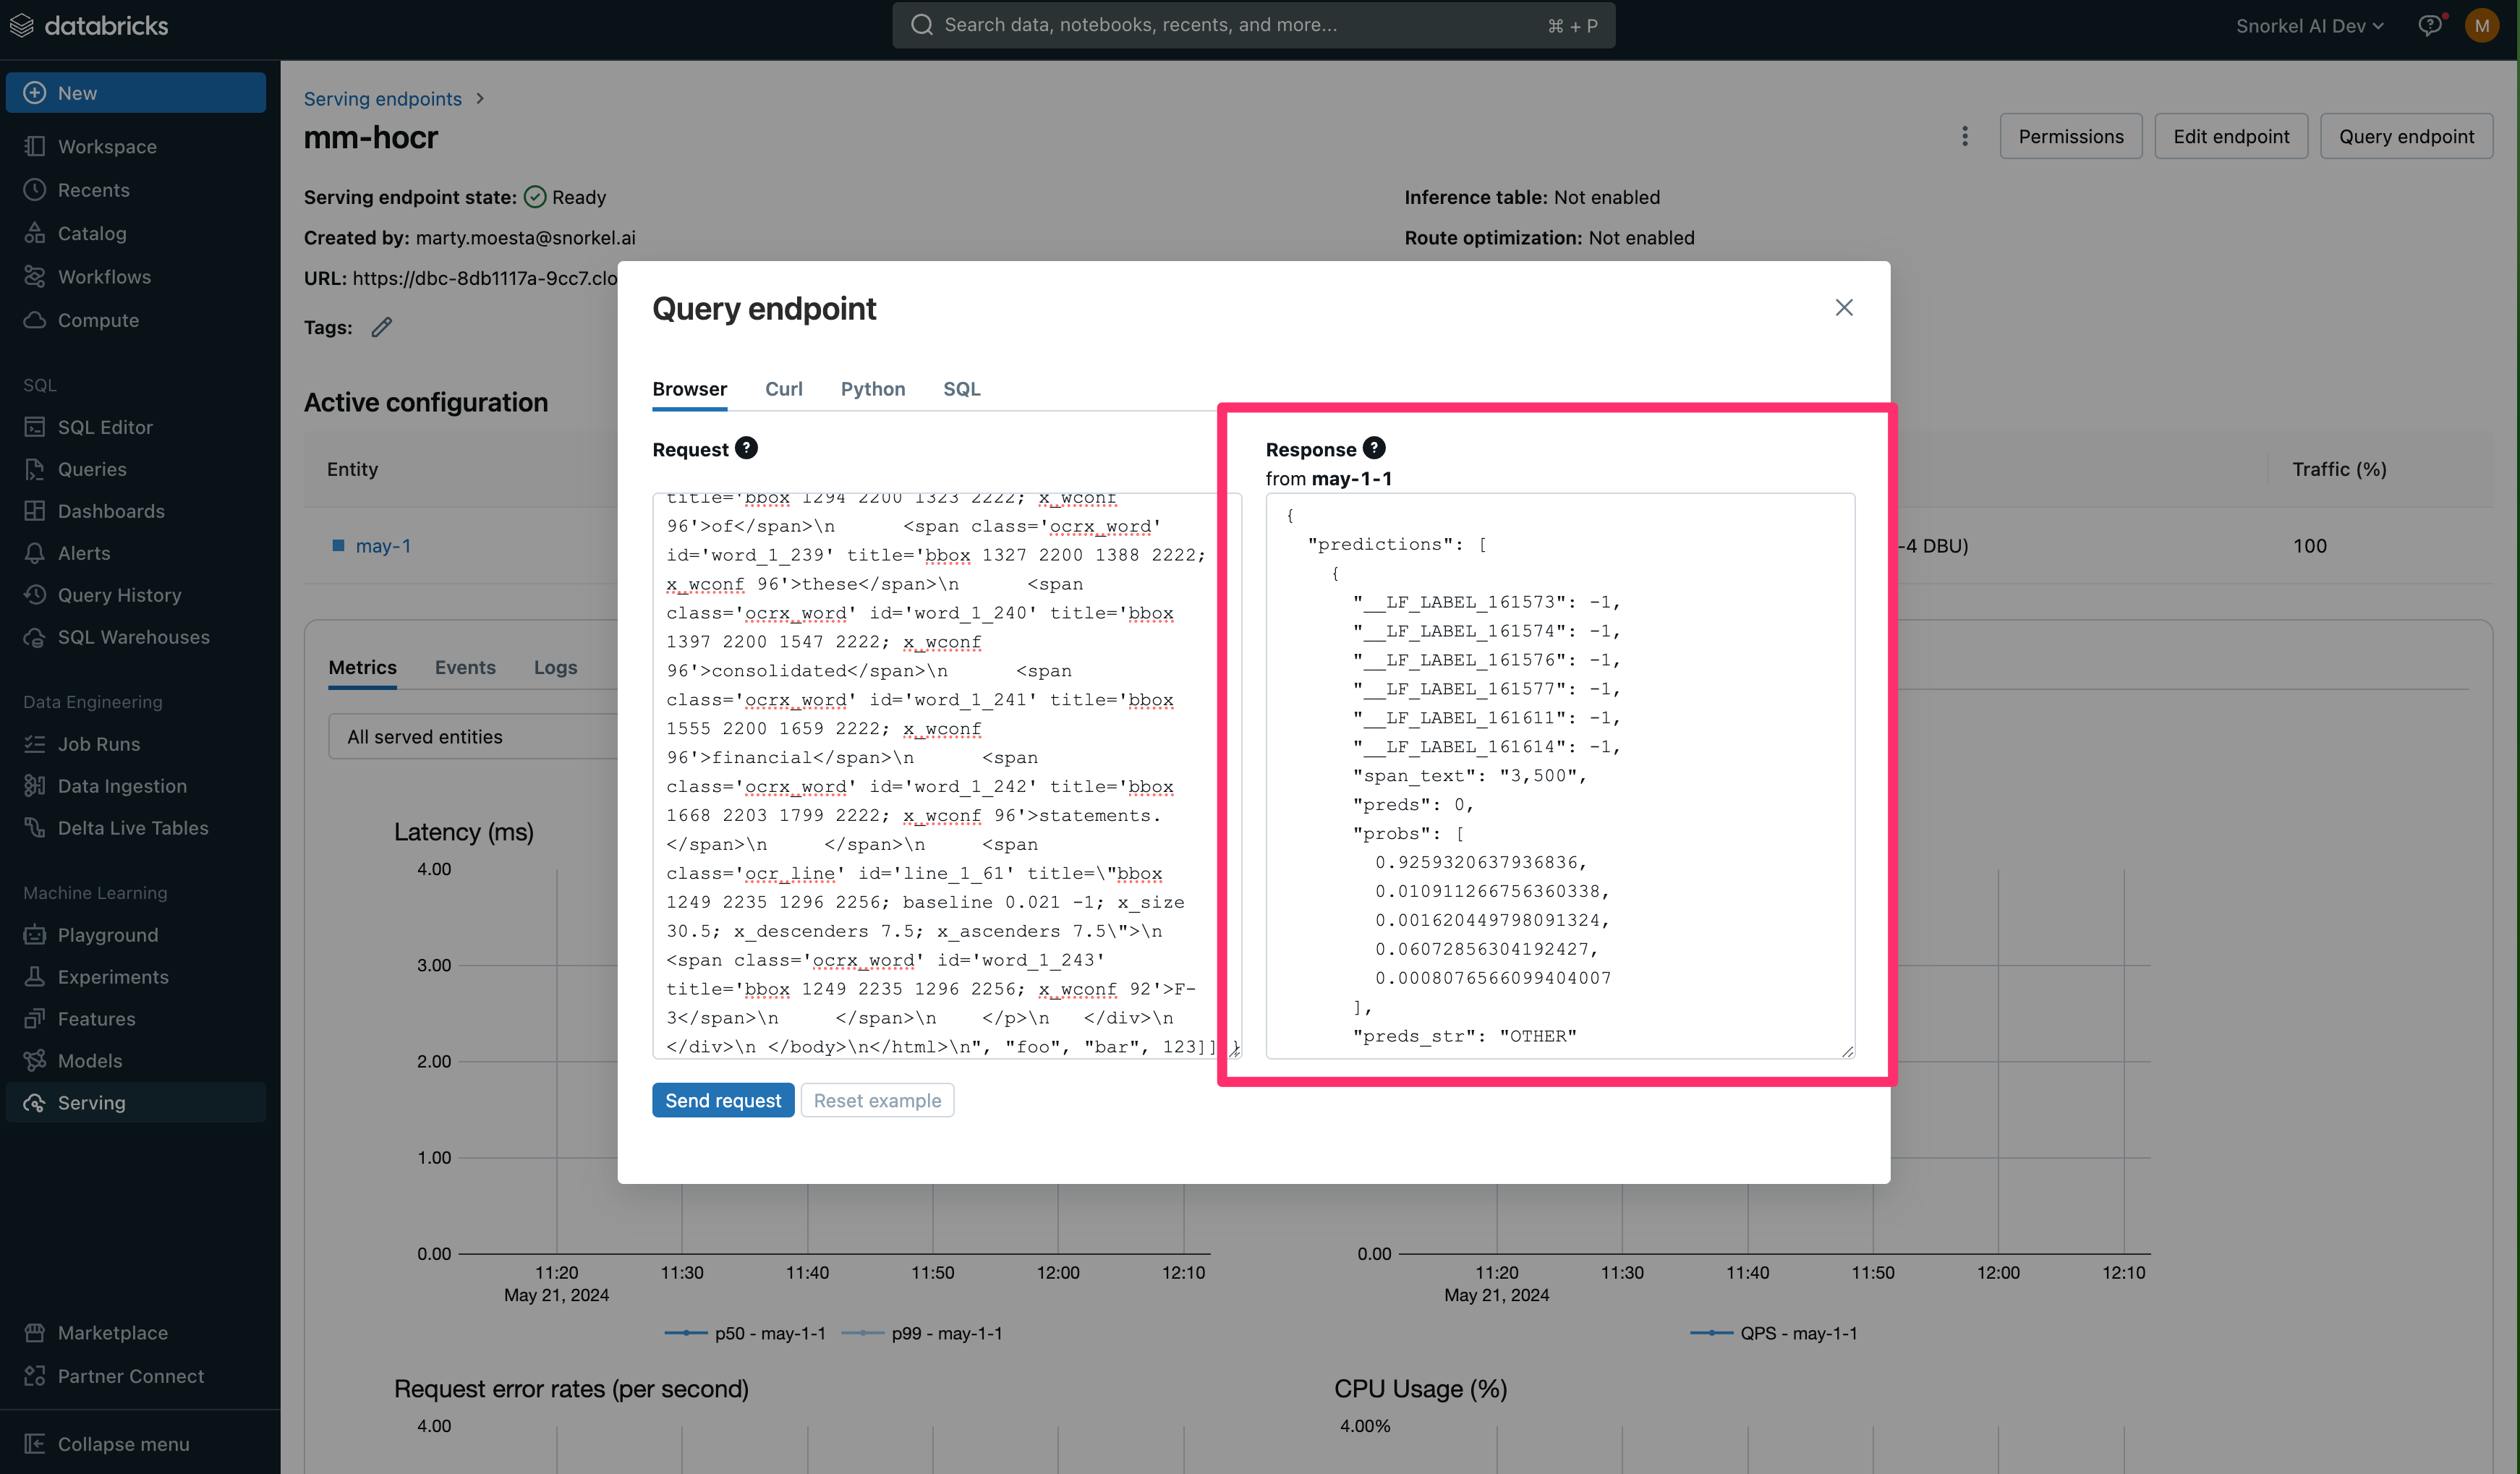The width and height of the screenshot is (2520, 1474).
Task: Switch to the Python tab
Action: tap(873, 389)
